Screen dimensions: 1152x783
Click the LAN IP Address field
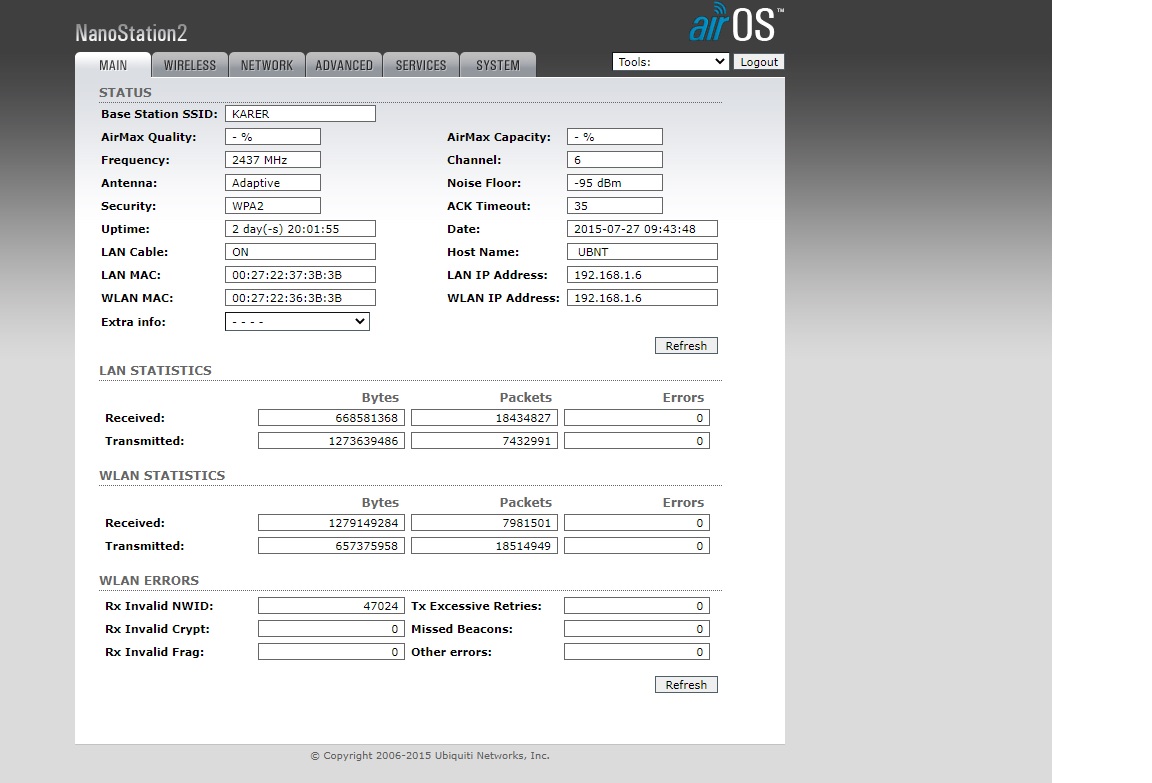642,275
